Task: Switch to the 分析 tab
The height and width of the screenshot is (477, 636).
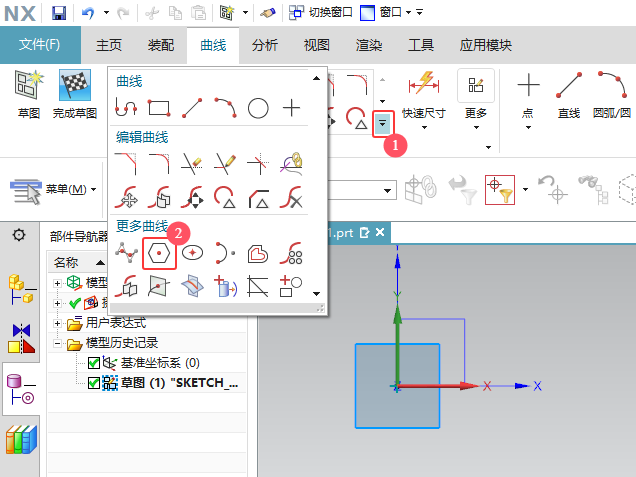Action: click(264, 45)
